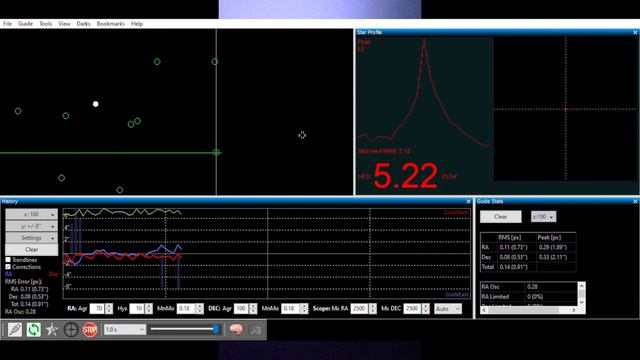Increase RA Agr with up arrow
The image size is (640, 360).
coord(109,306)
